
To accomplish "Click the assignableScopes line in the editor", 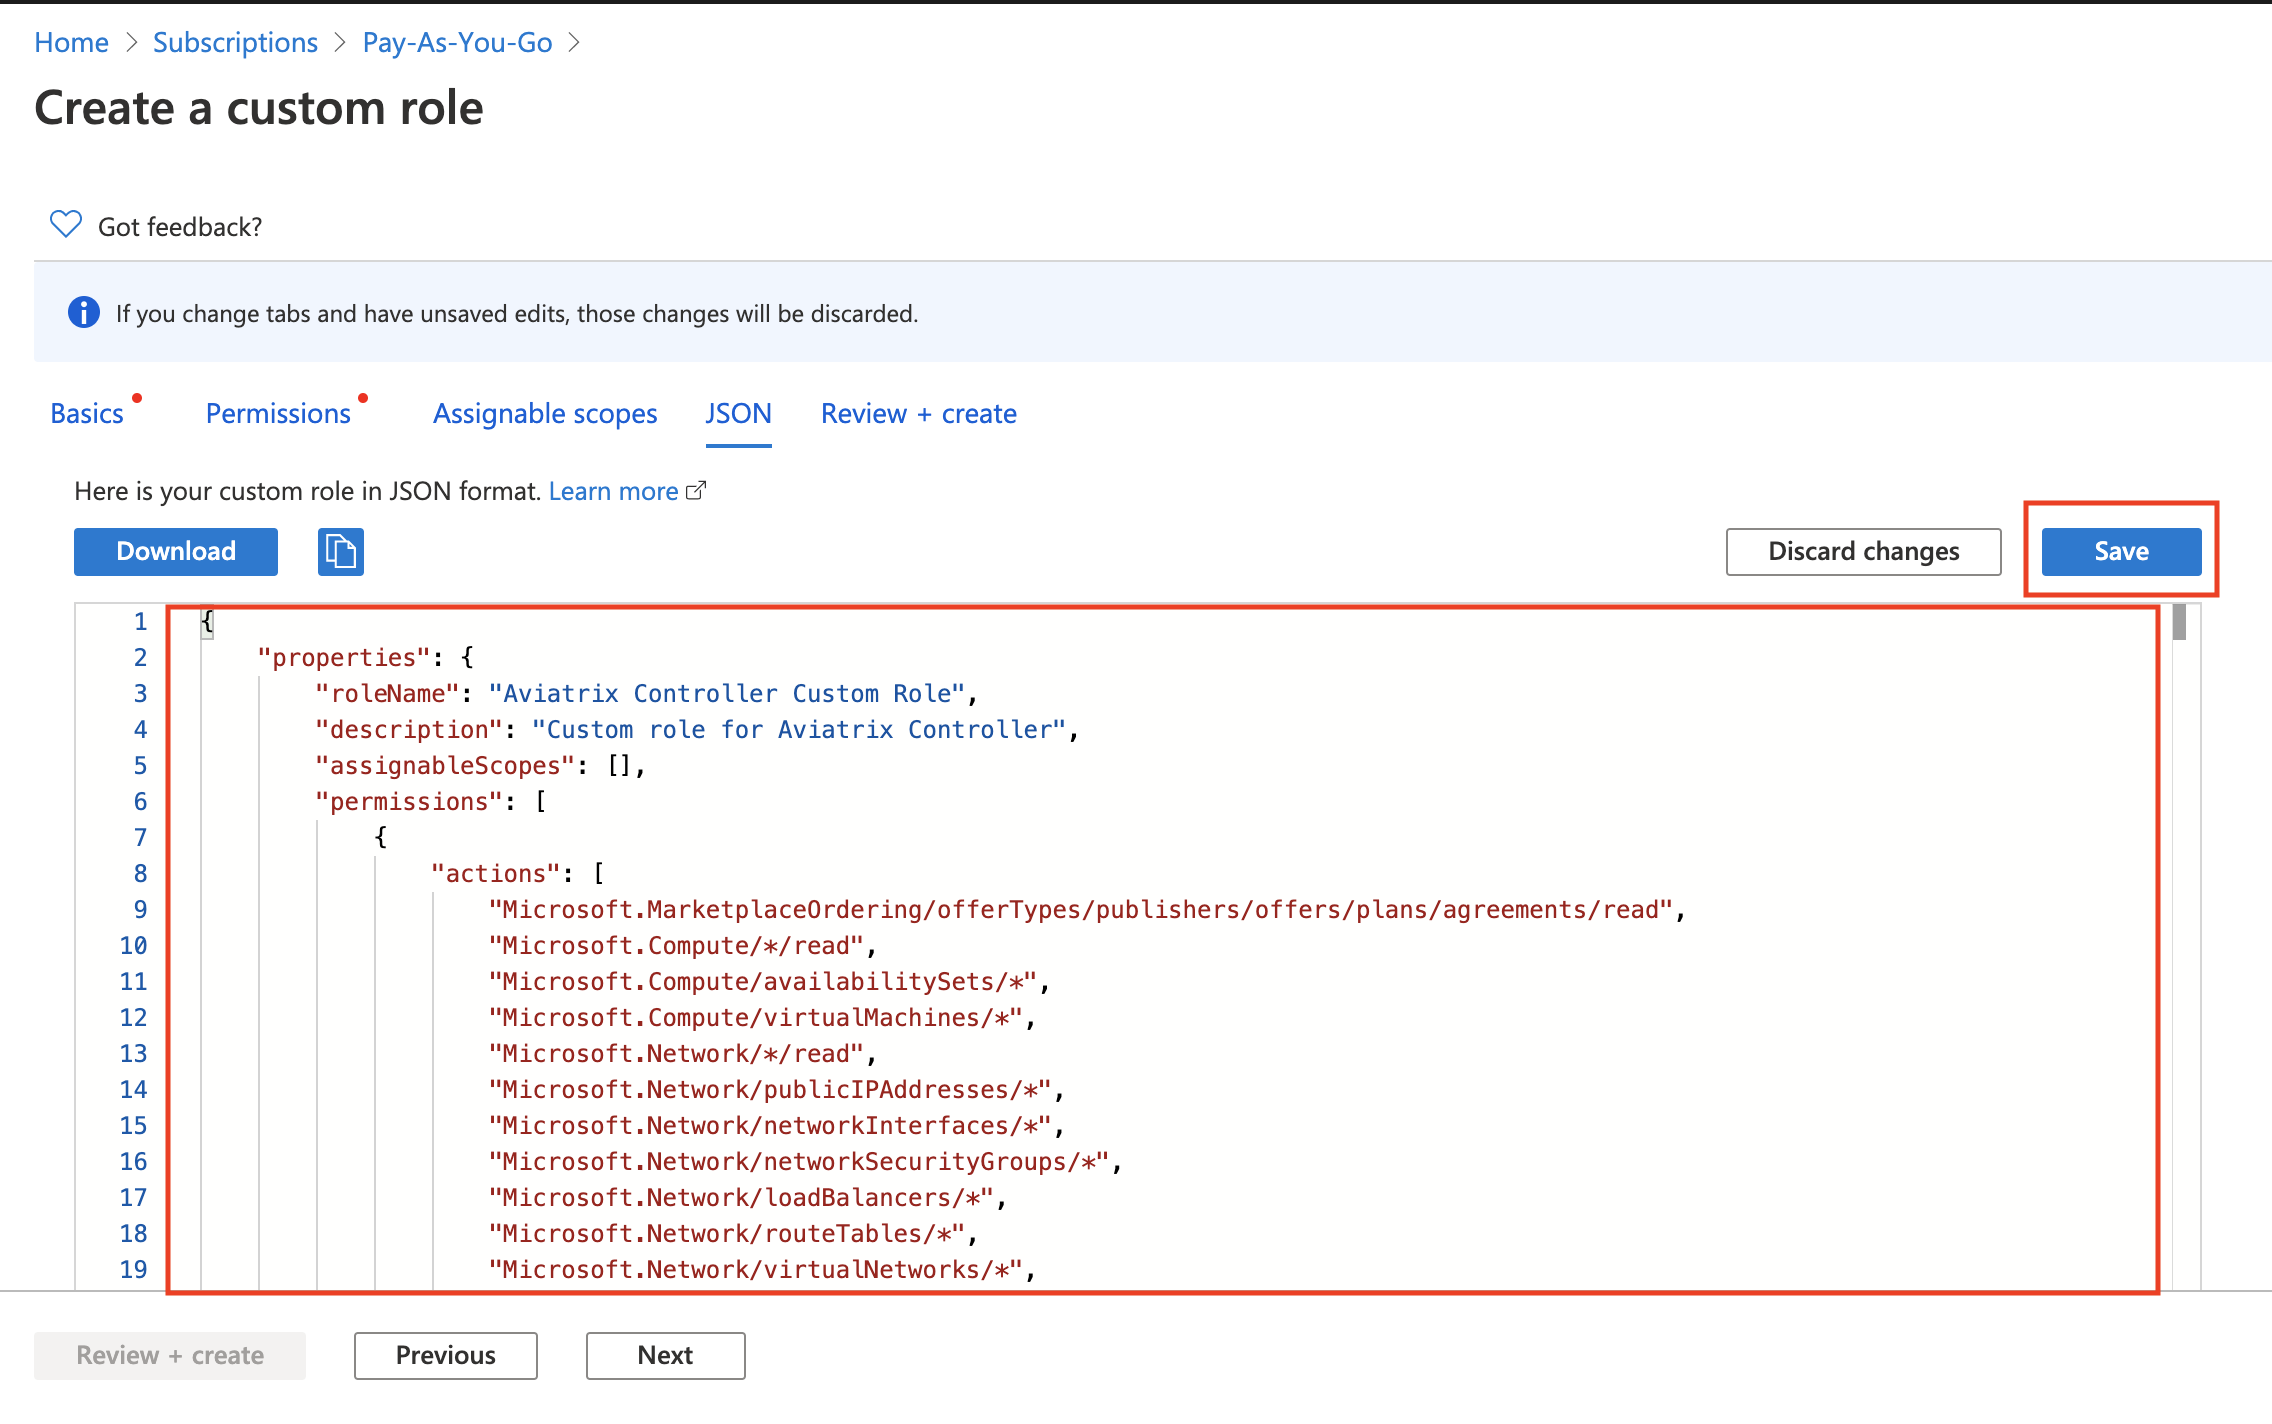I will point(480,765).
